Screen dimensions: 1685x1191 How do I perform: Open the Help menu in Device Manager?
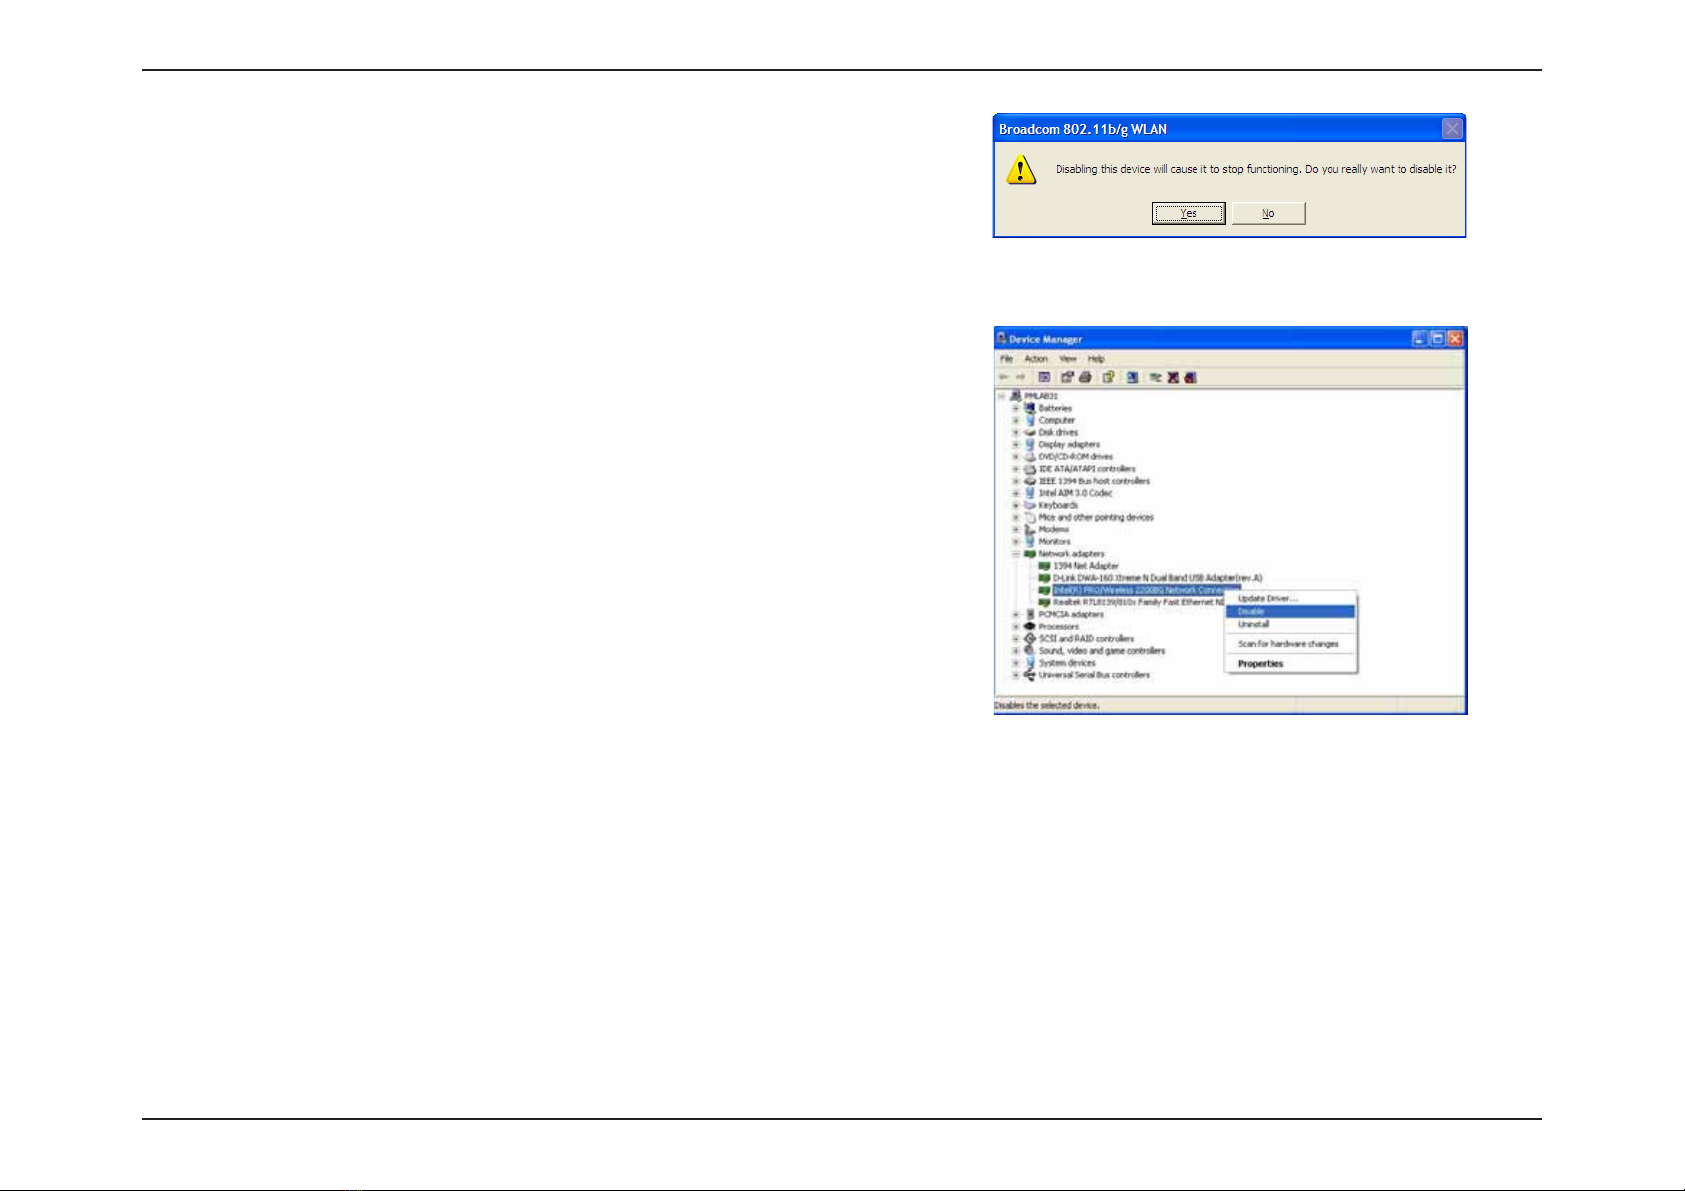1096,359
